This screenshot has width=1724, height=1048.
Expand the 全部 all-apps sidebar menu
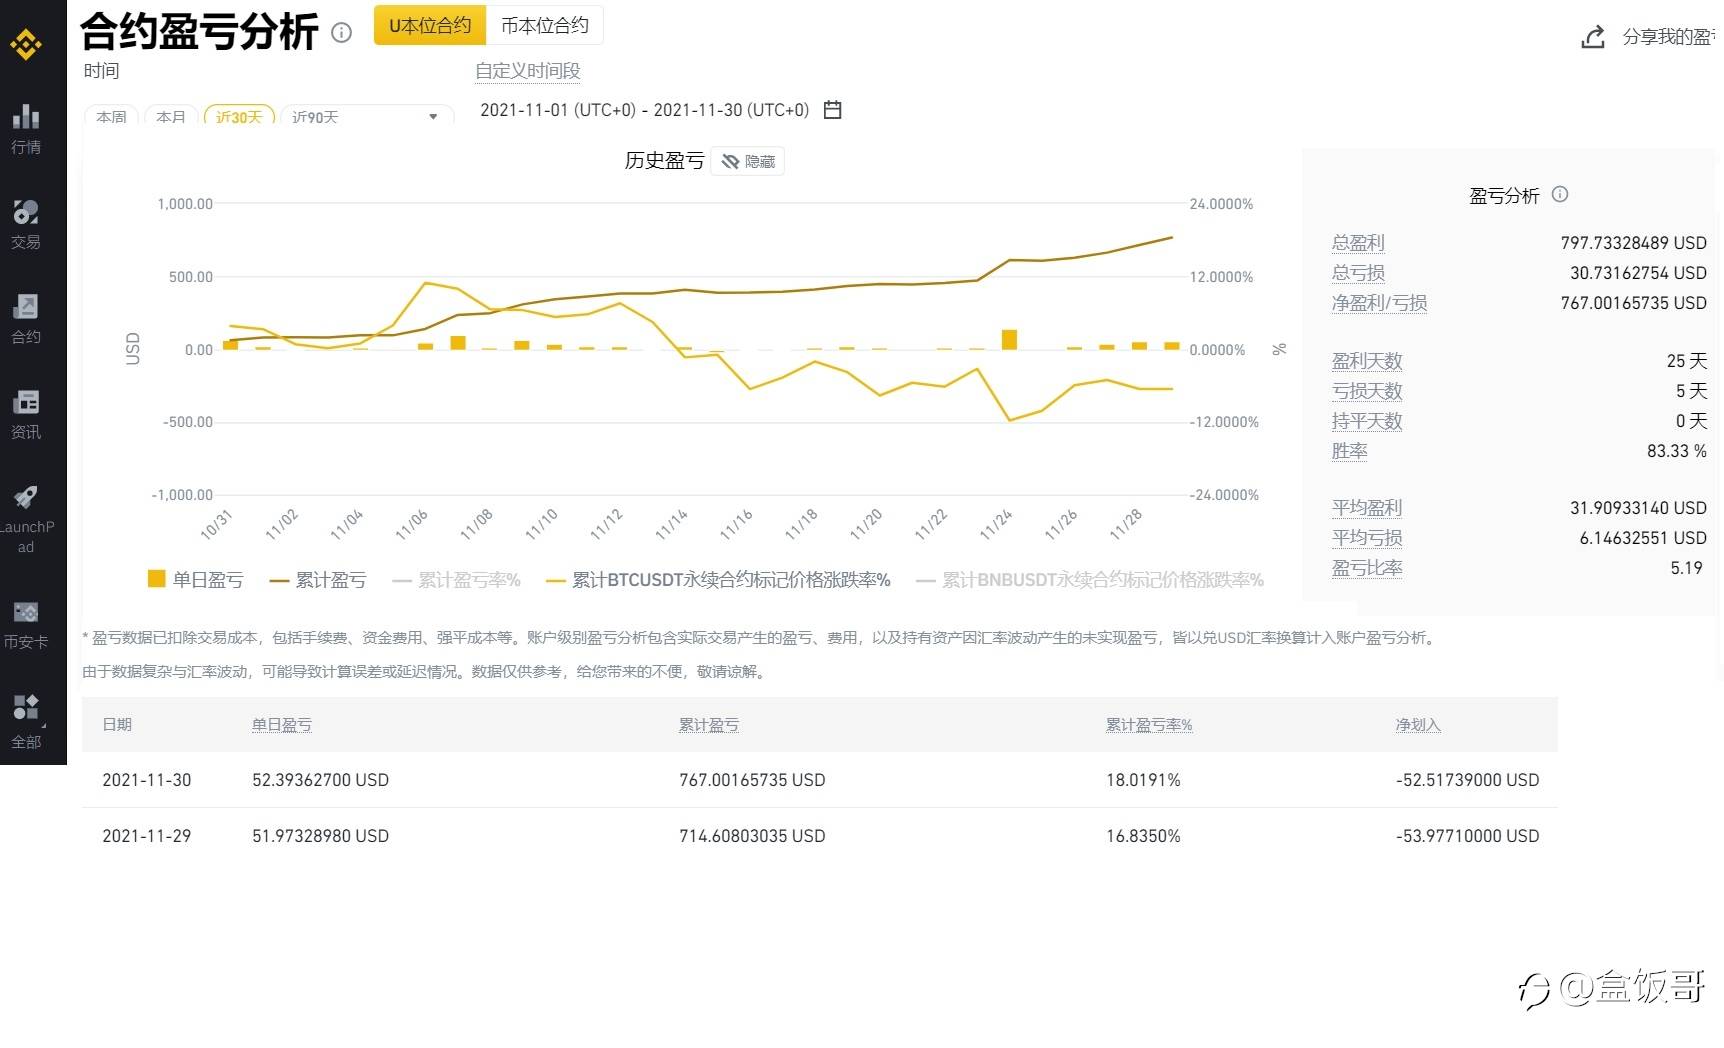point(26,708)
